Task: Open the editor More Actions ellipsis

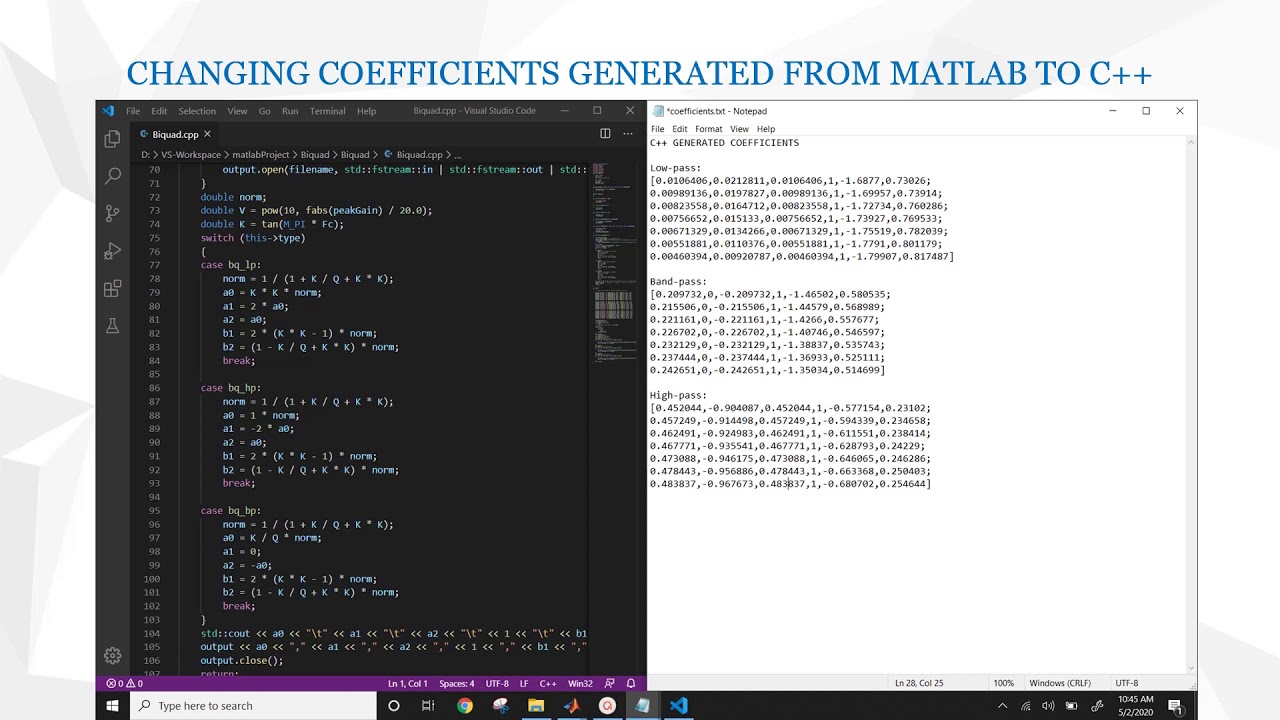Action: 628,133
